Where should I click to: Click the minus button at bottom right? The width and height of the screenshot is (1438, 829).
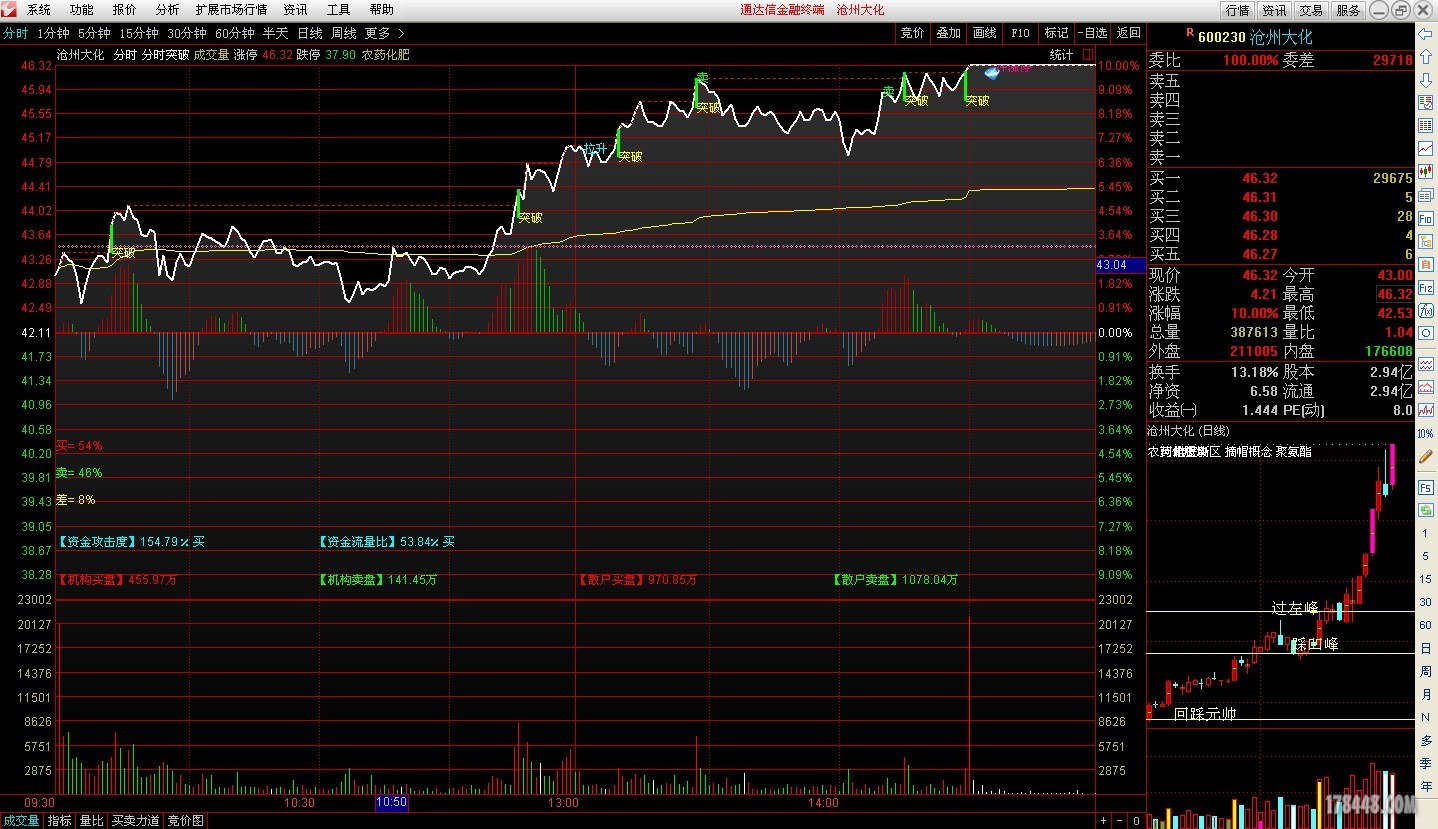point(1117,821)
